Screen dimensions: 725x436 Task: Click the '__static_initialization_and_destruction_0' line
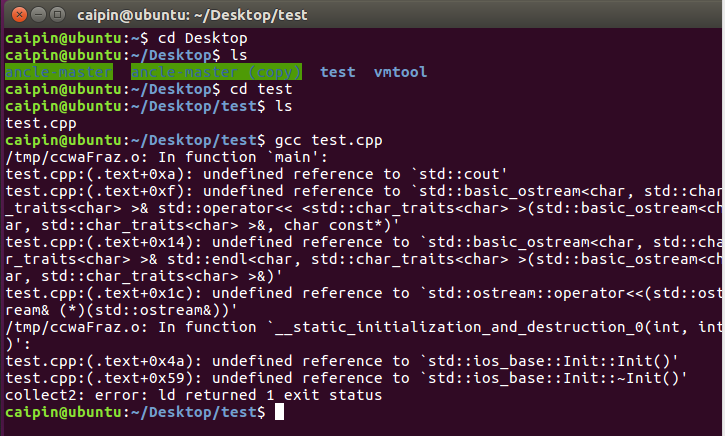click(x=362, y=327)
